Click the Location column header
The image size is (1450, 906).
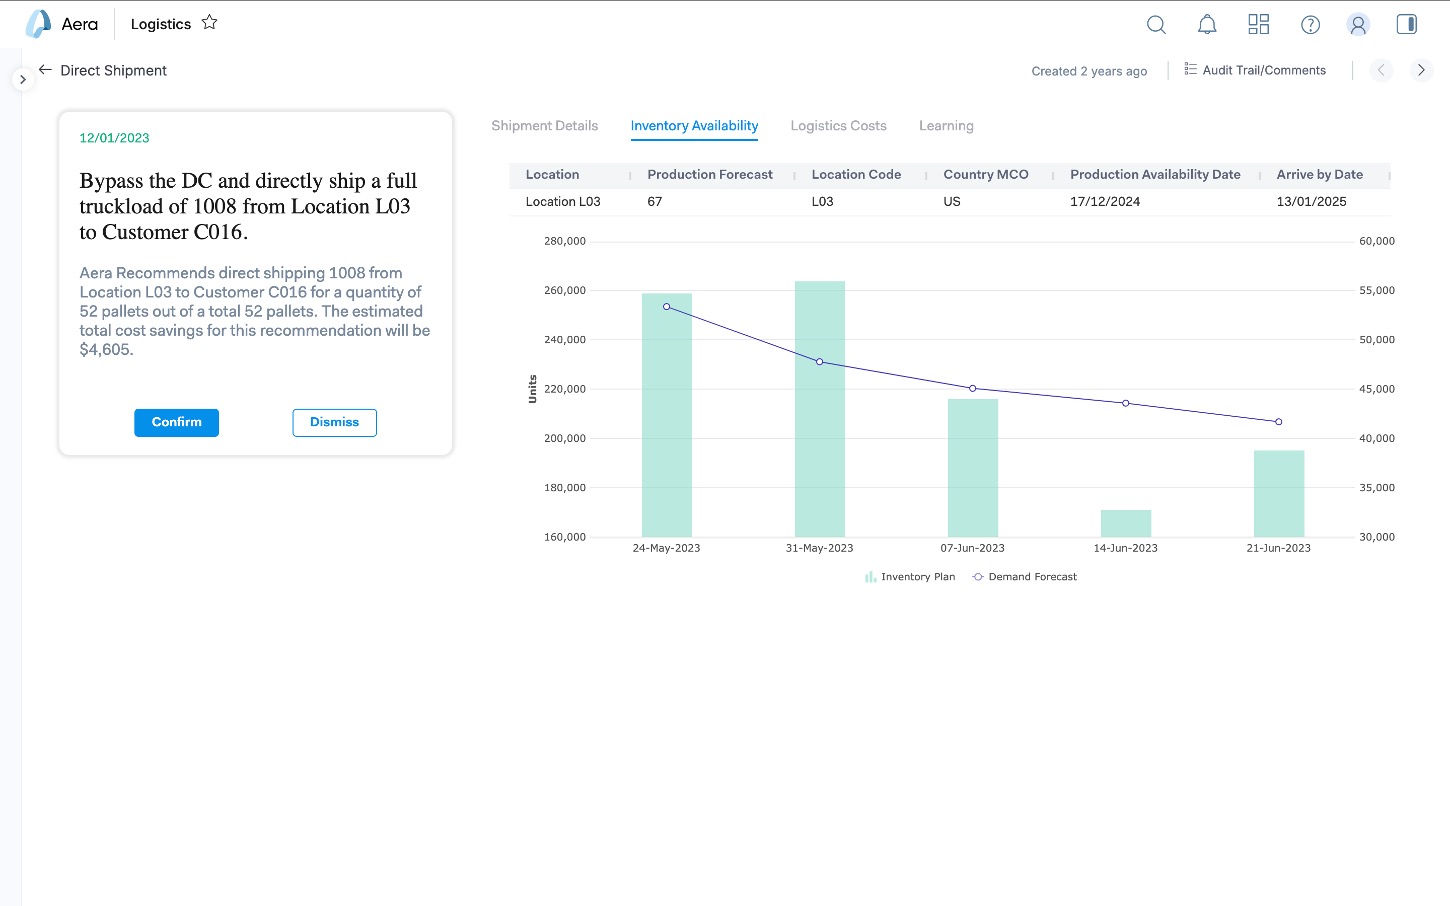click(x=552, y=175)
